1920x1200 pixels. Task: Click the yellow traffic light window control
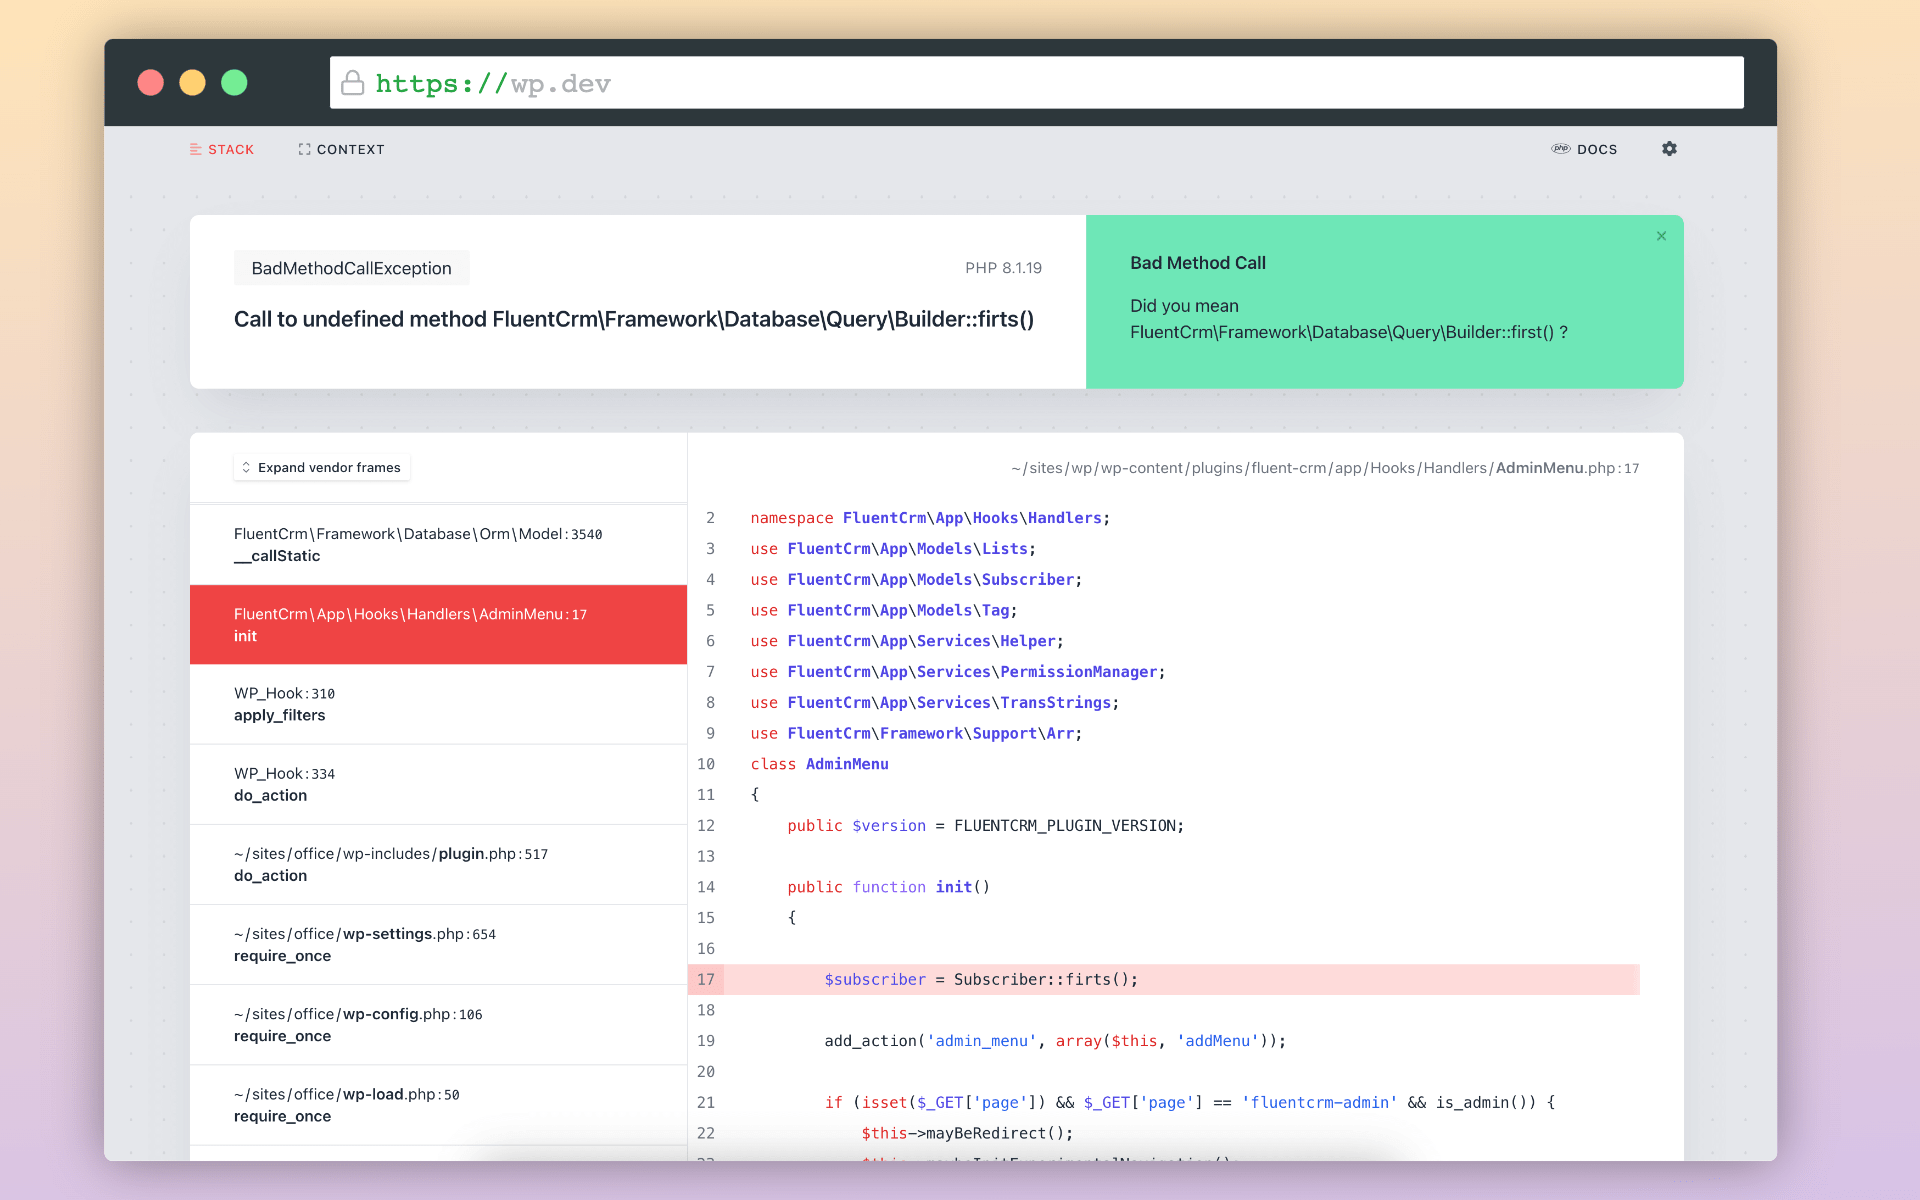pos(192,82)
